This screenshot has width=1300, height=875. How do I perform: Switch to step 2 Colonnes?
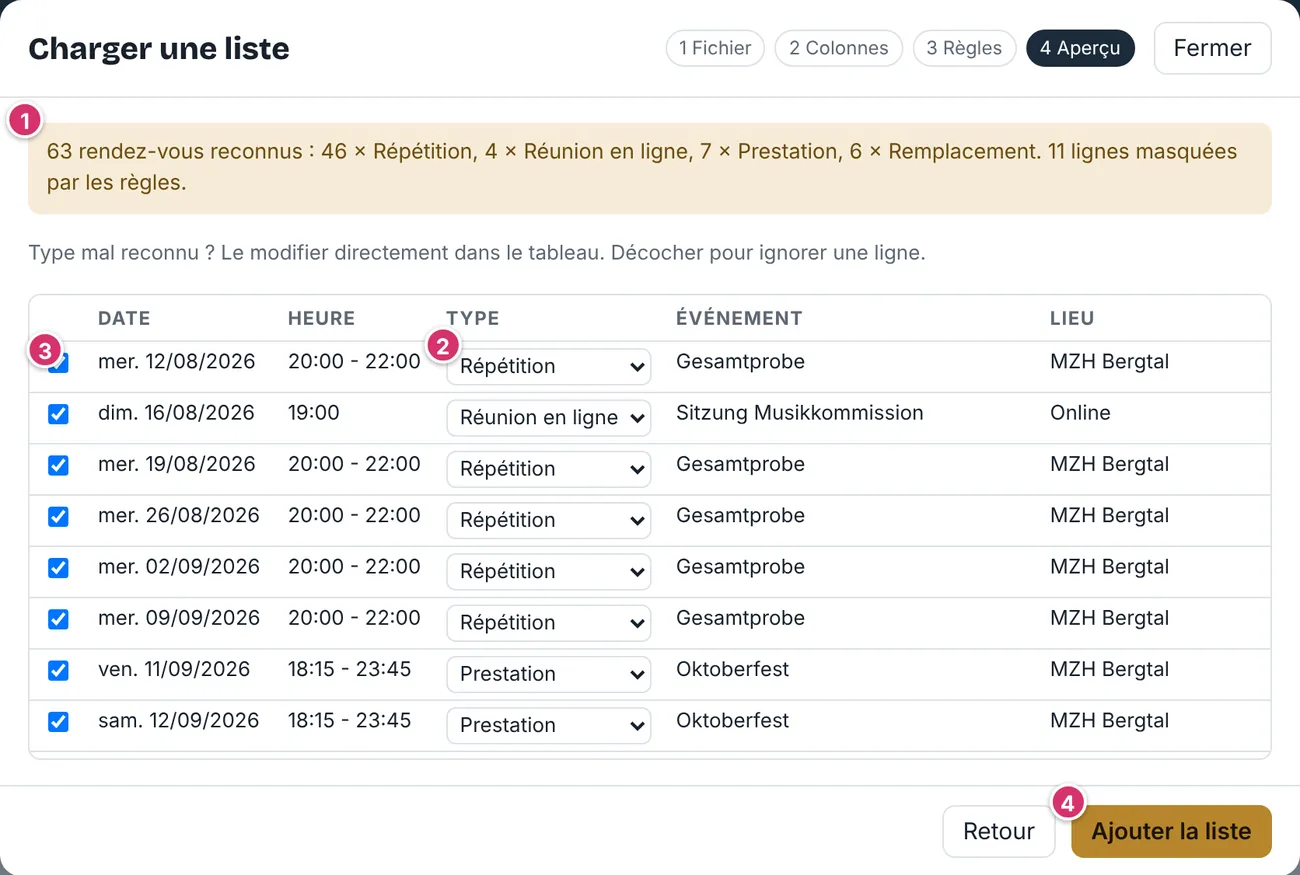(838, 48)
